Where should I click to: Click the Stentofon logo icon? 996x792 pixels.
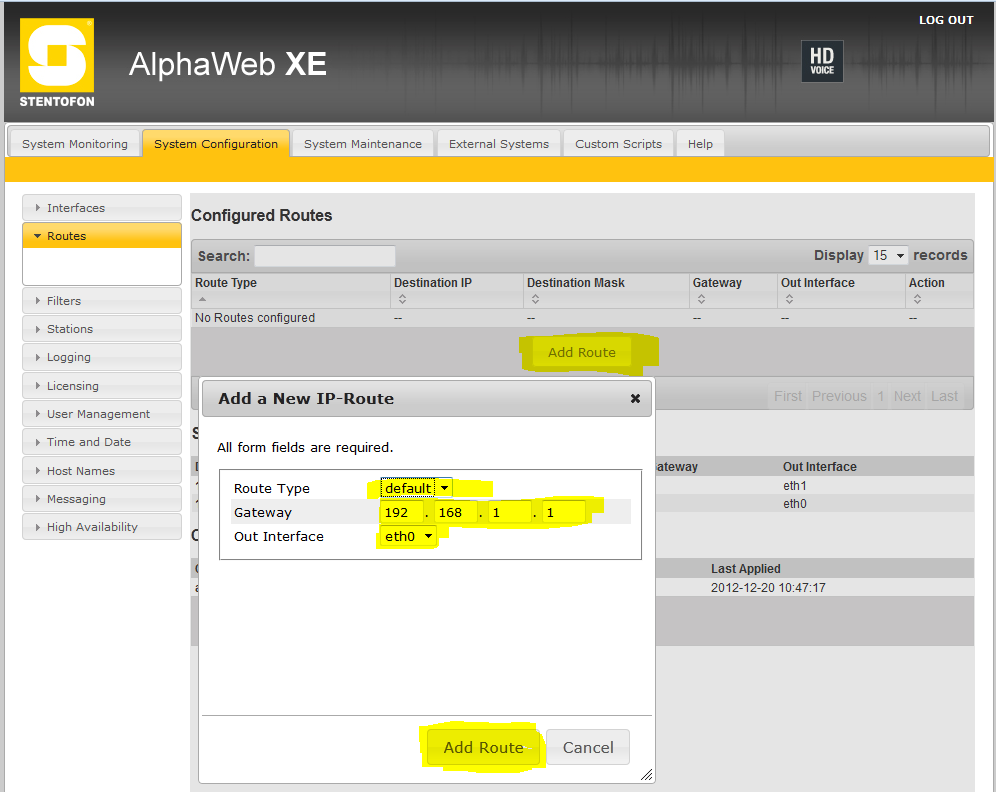[x=57, y=64]
